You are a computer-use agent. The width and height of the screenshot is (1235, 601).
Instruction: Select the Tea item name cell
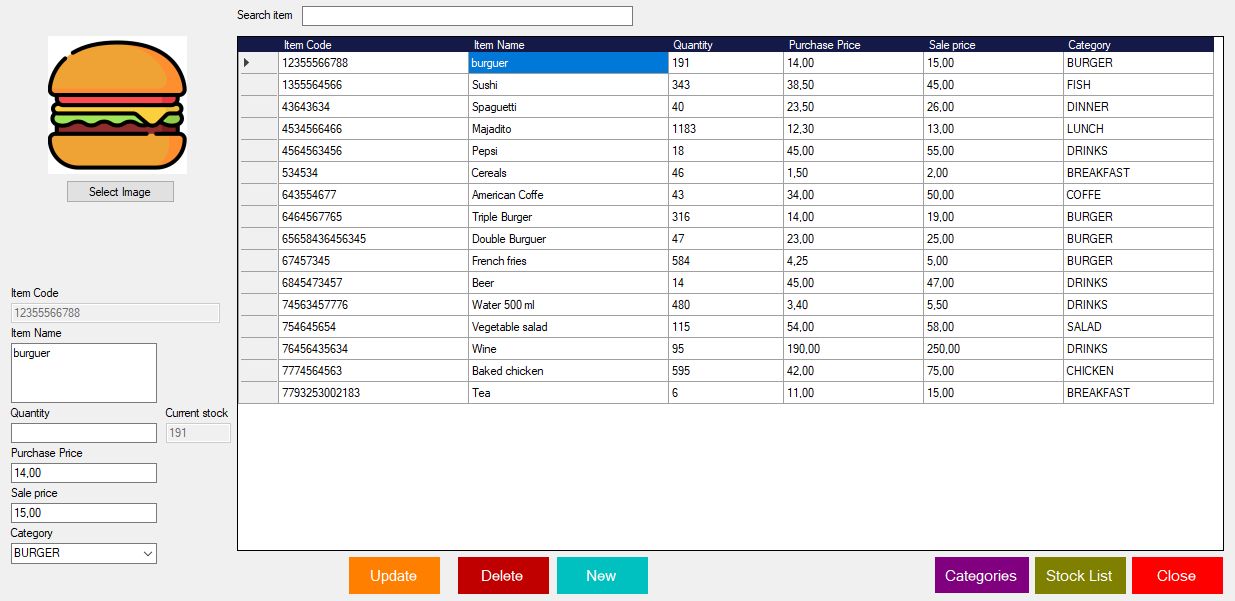coord(569,393)
